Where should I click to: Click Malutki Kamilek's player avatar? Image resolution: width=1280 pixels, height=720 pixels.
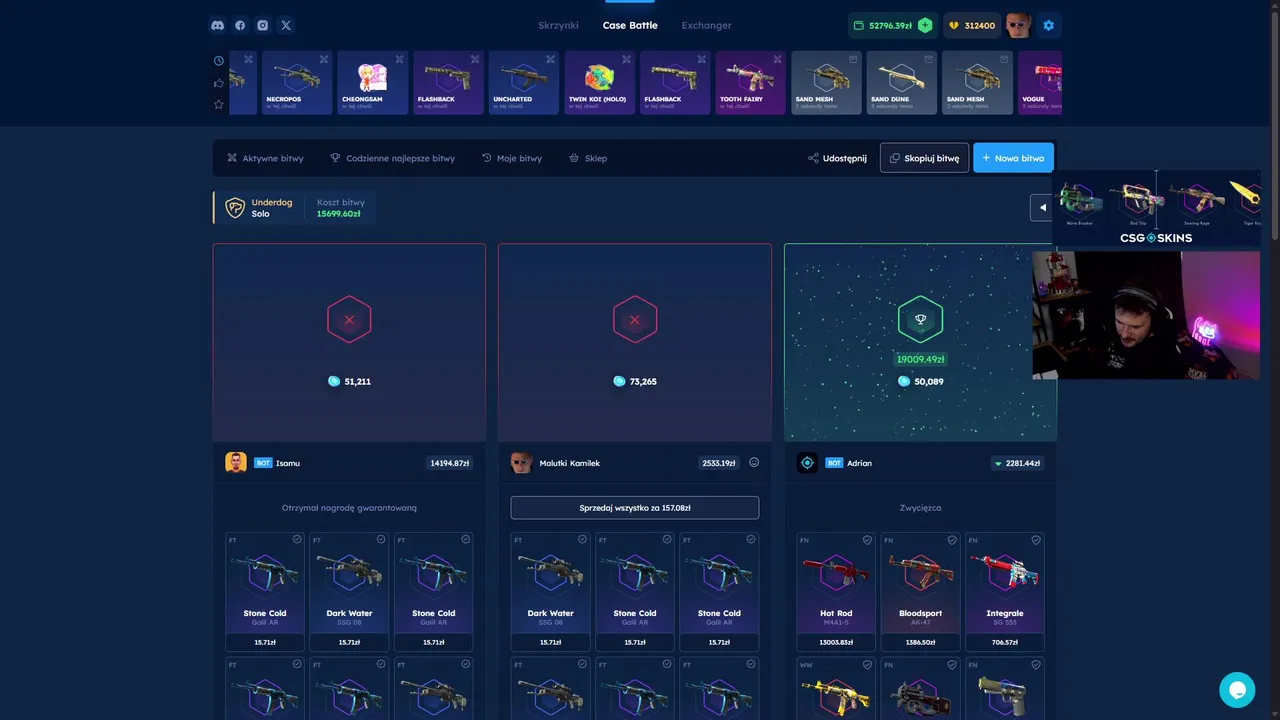click(521, 463)
